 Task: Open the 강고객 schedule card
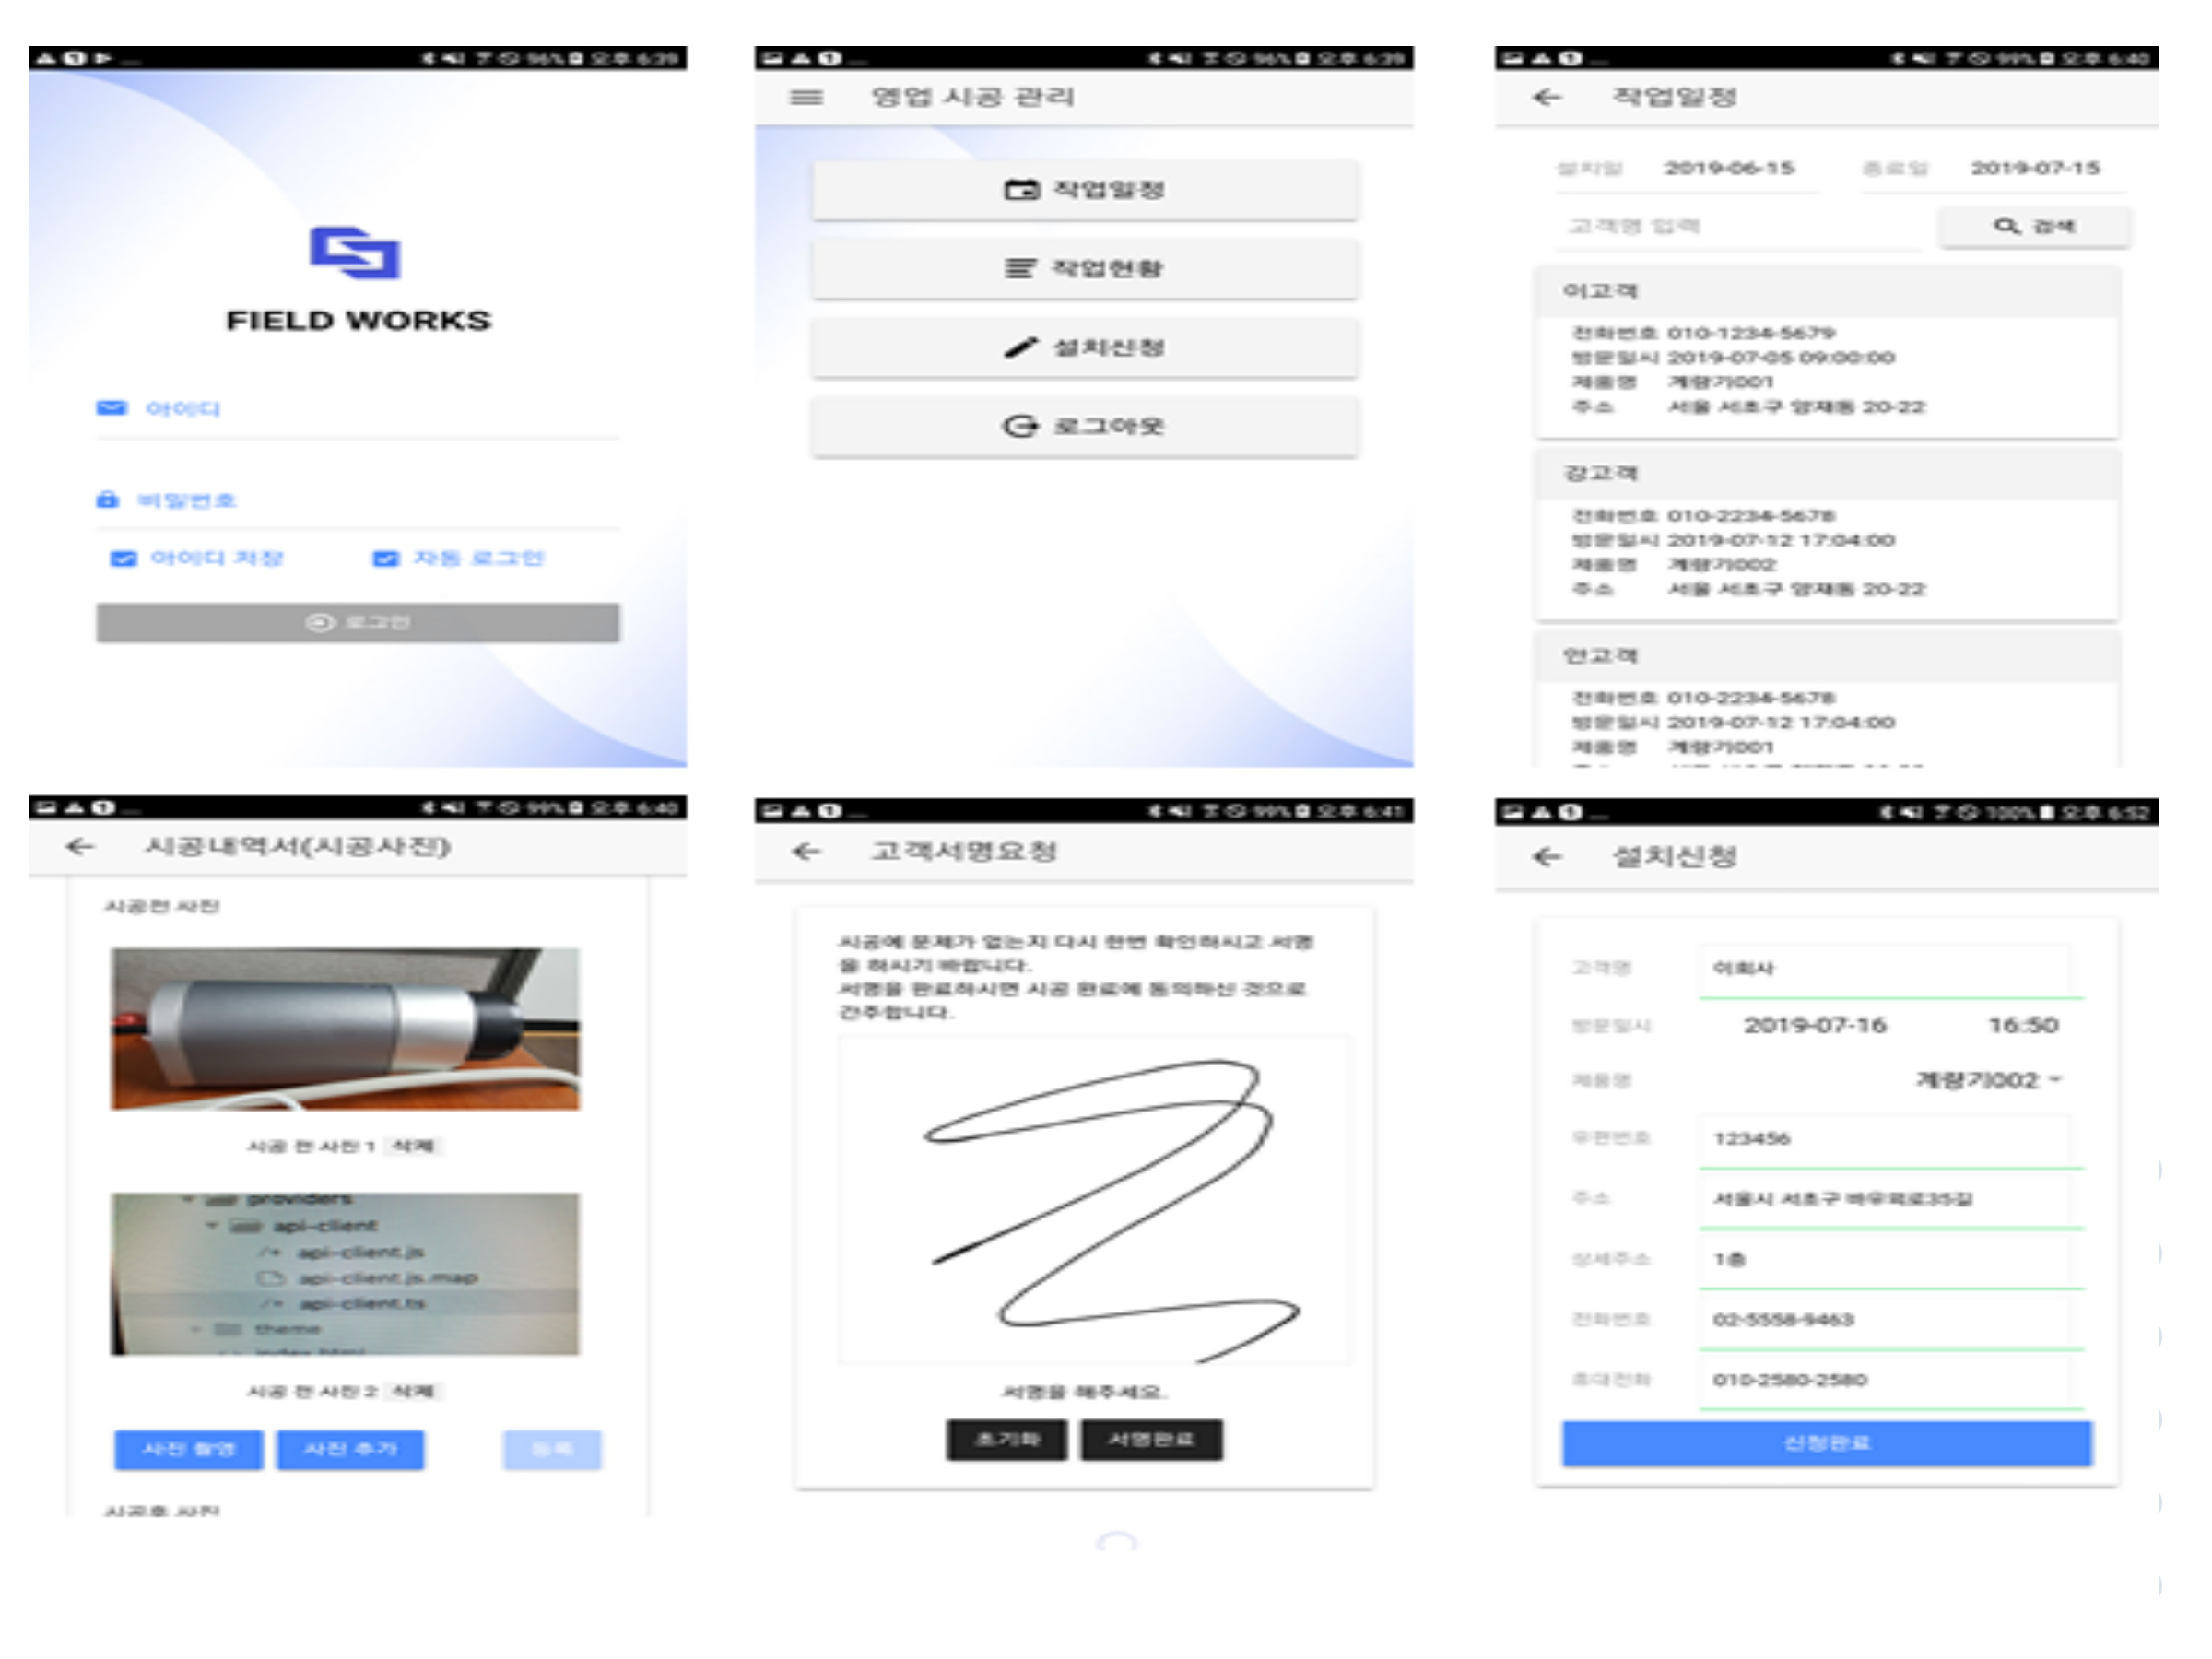[x=1827, y=535]
